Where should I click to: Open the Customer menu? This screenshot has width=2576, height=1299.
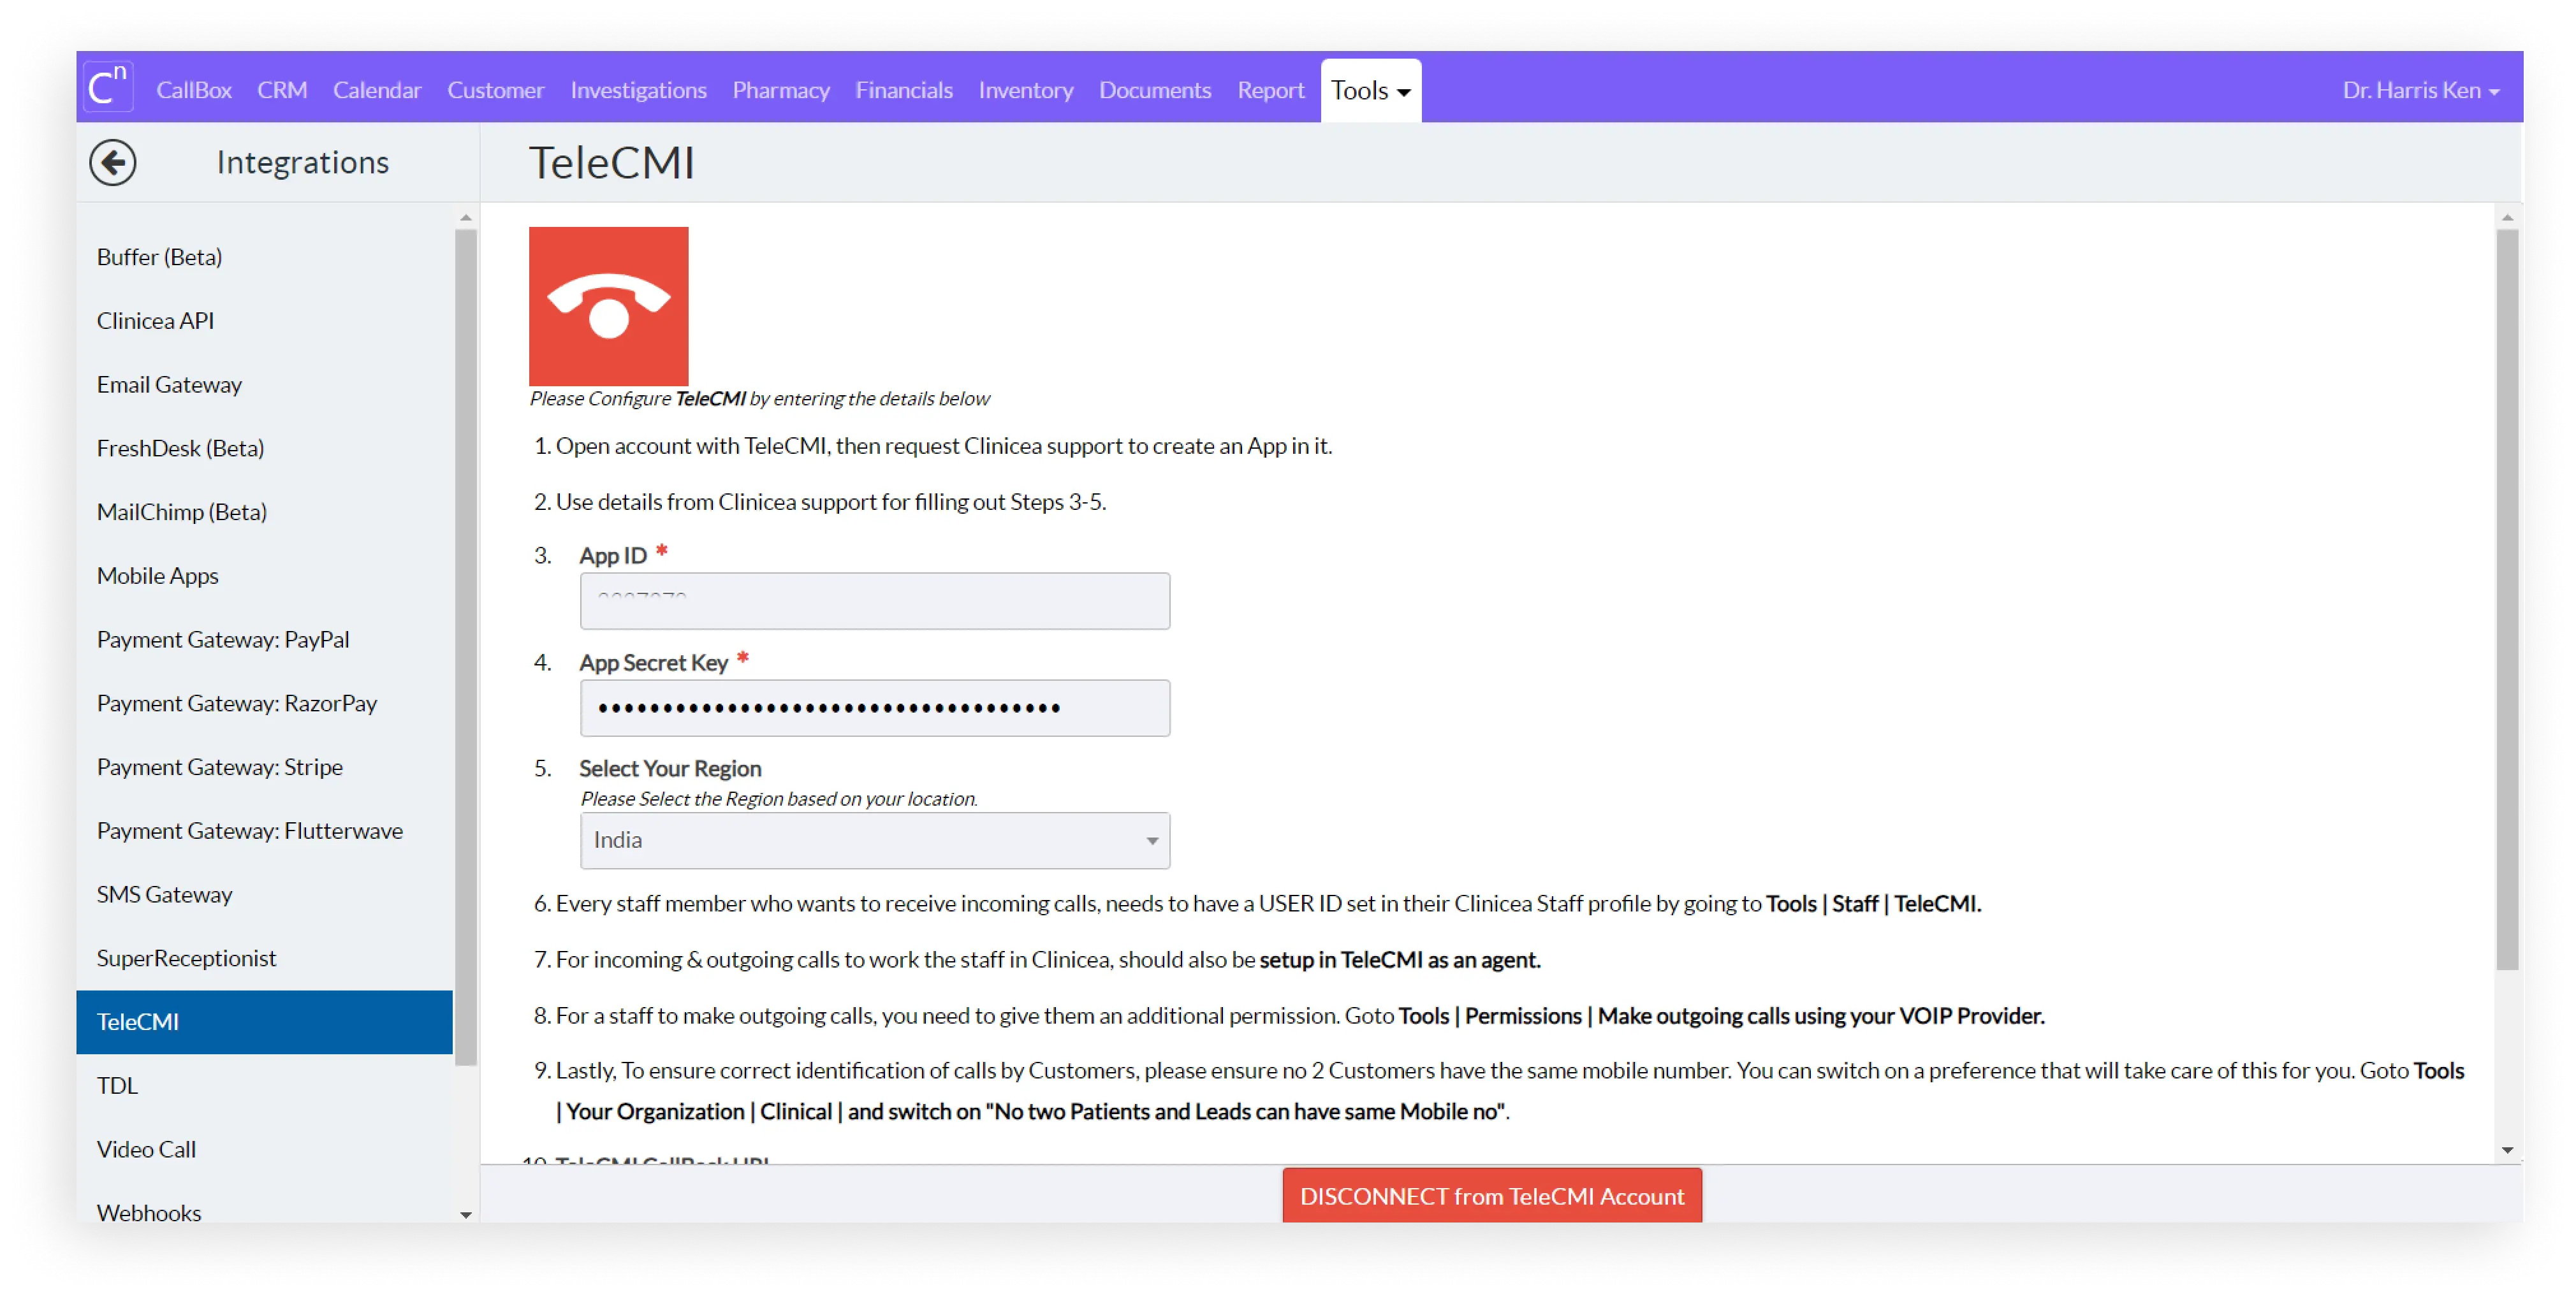tap(496, 90)
